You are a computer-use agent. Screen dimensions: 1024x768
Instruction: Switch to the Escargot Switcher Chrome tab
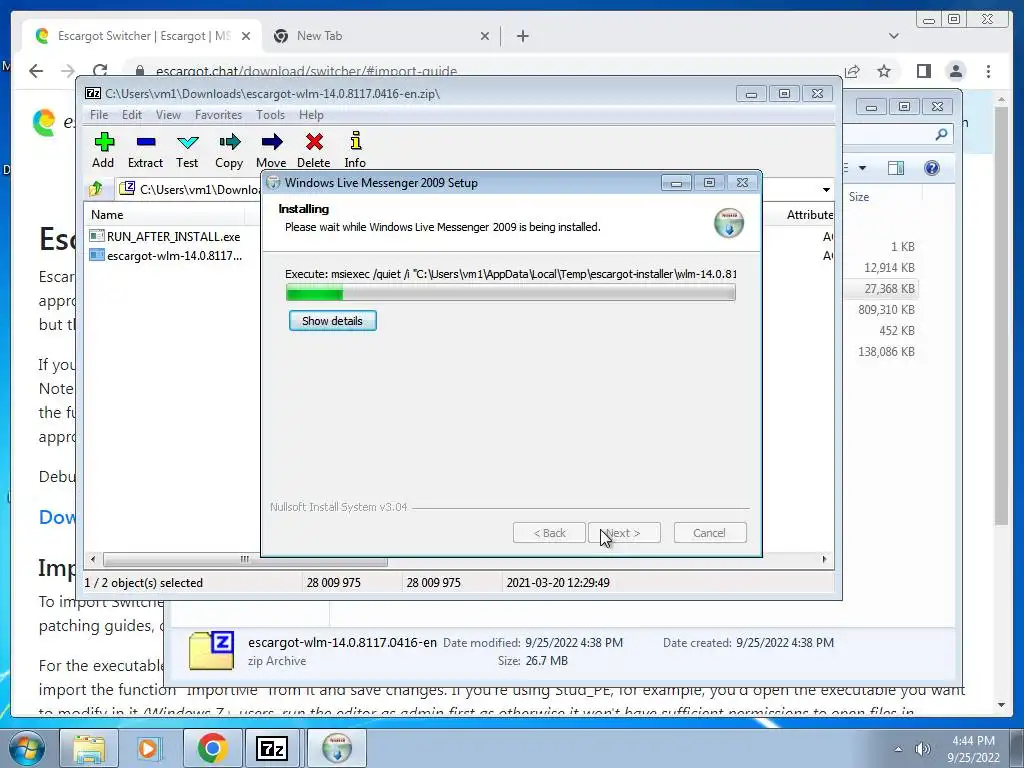[x=142, y=36]
